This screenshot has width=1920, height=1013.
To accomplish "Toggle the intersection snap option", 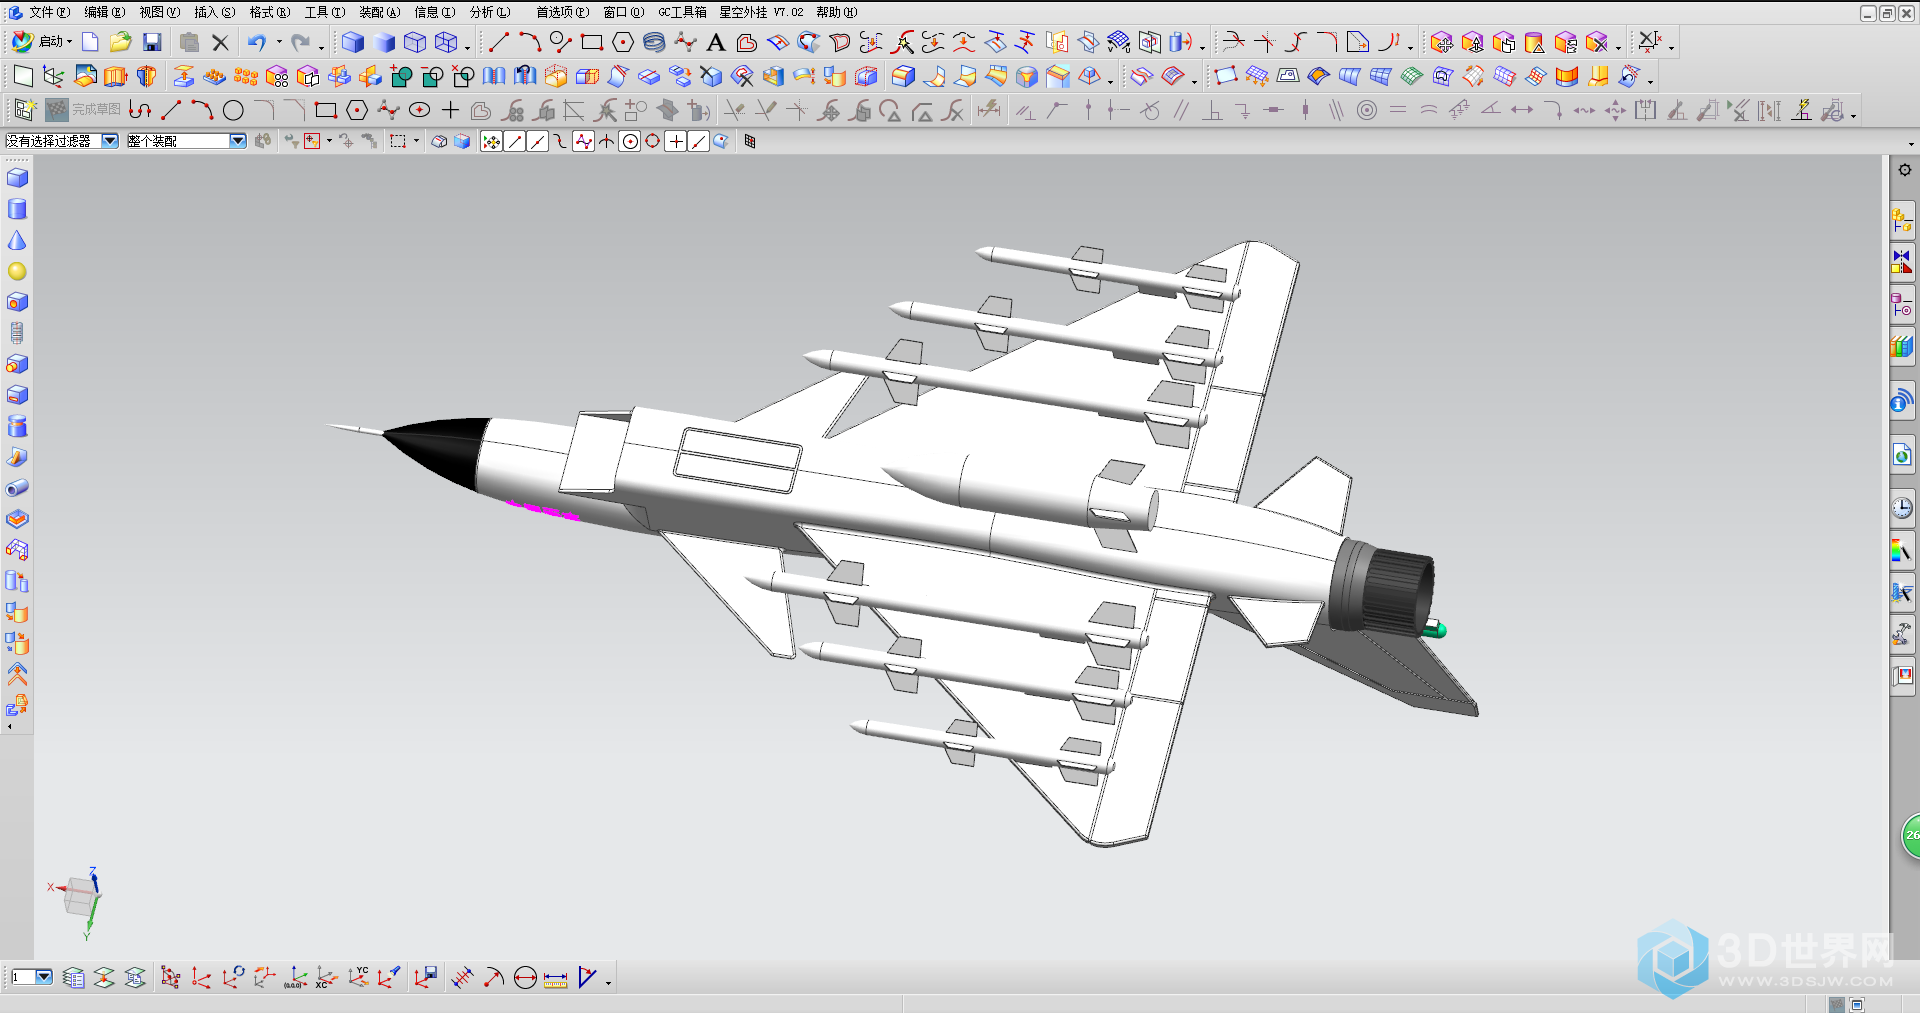I will (606, 141).
